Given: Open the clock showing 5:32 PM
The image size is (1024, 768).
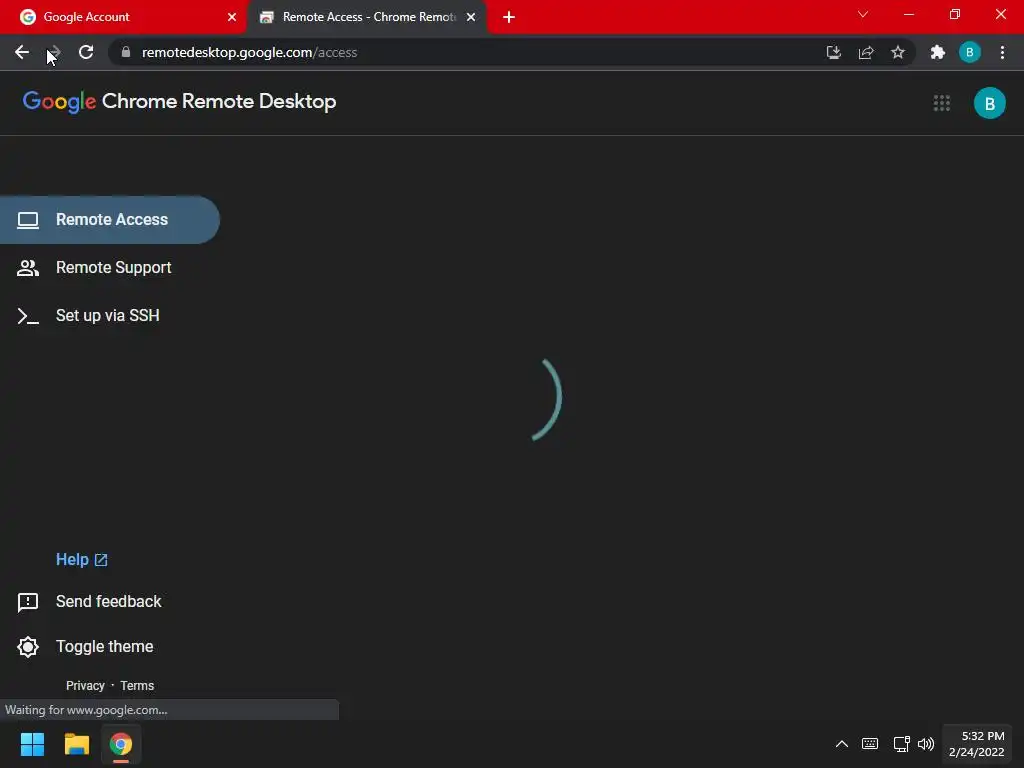Looking at the screenshot, I should (976, 744).
